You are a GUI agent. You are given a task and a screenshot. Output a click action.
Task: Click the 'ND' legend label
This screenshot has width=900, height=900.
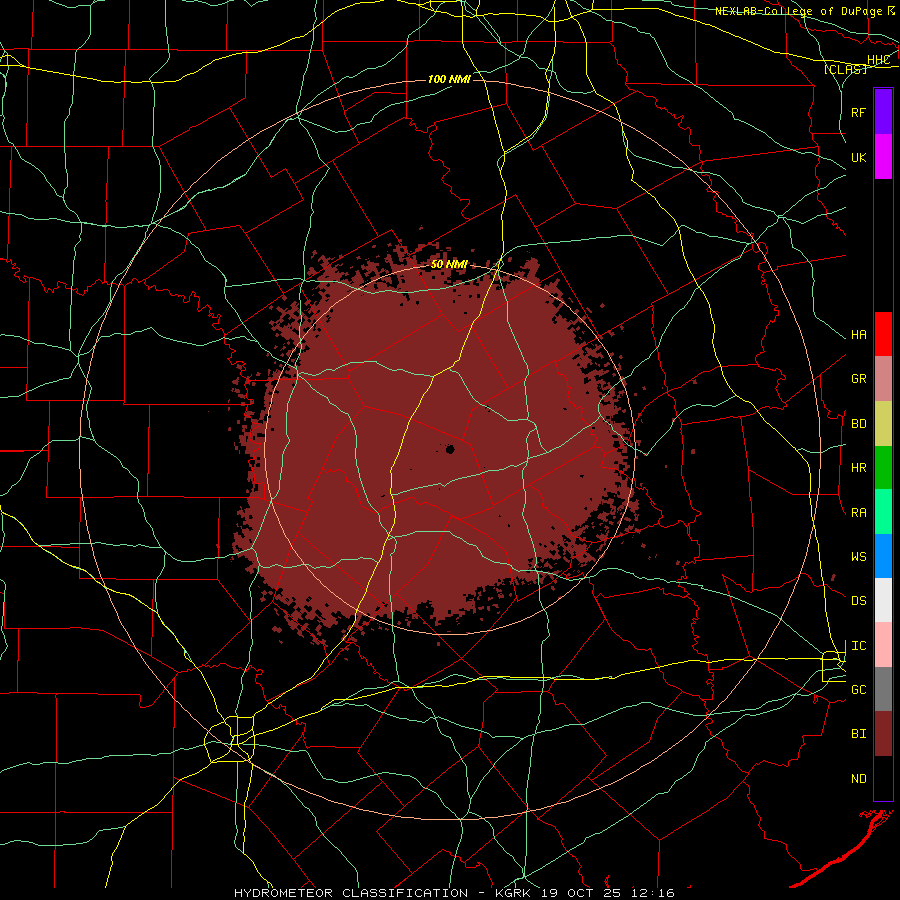tap(859, 779)
